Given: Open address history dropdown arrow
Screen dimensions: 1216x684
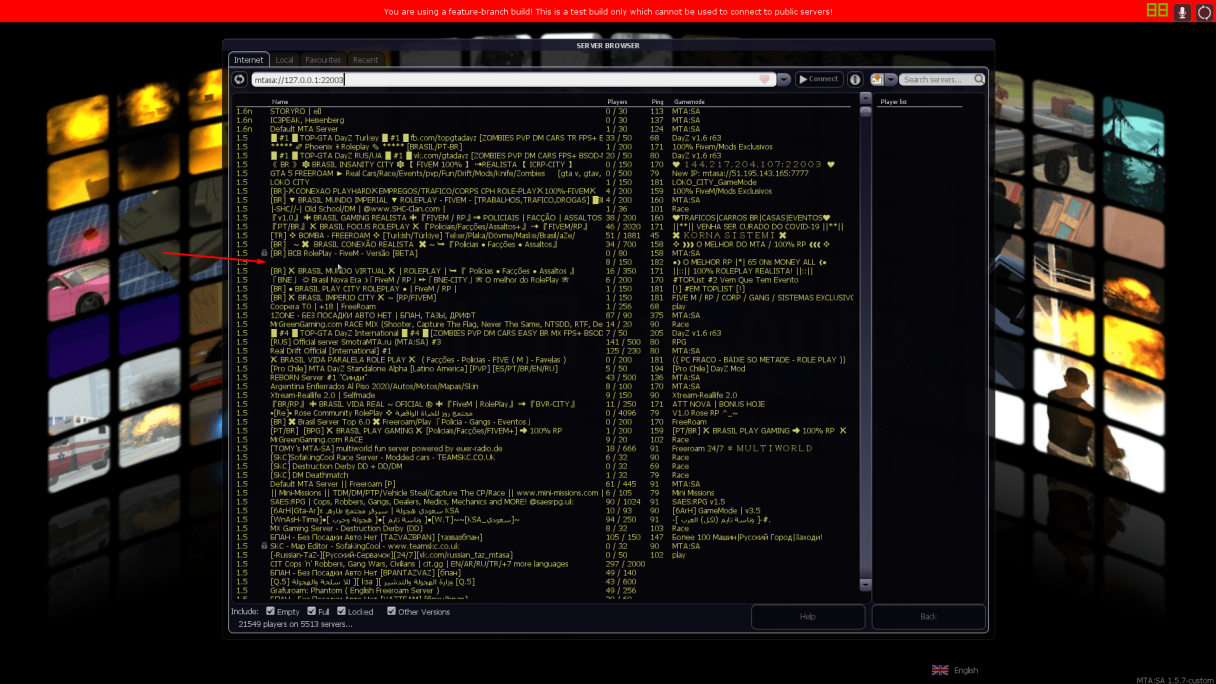Looking at the screenshot, I should coord(784,79).
